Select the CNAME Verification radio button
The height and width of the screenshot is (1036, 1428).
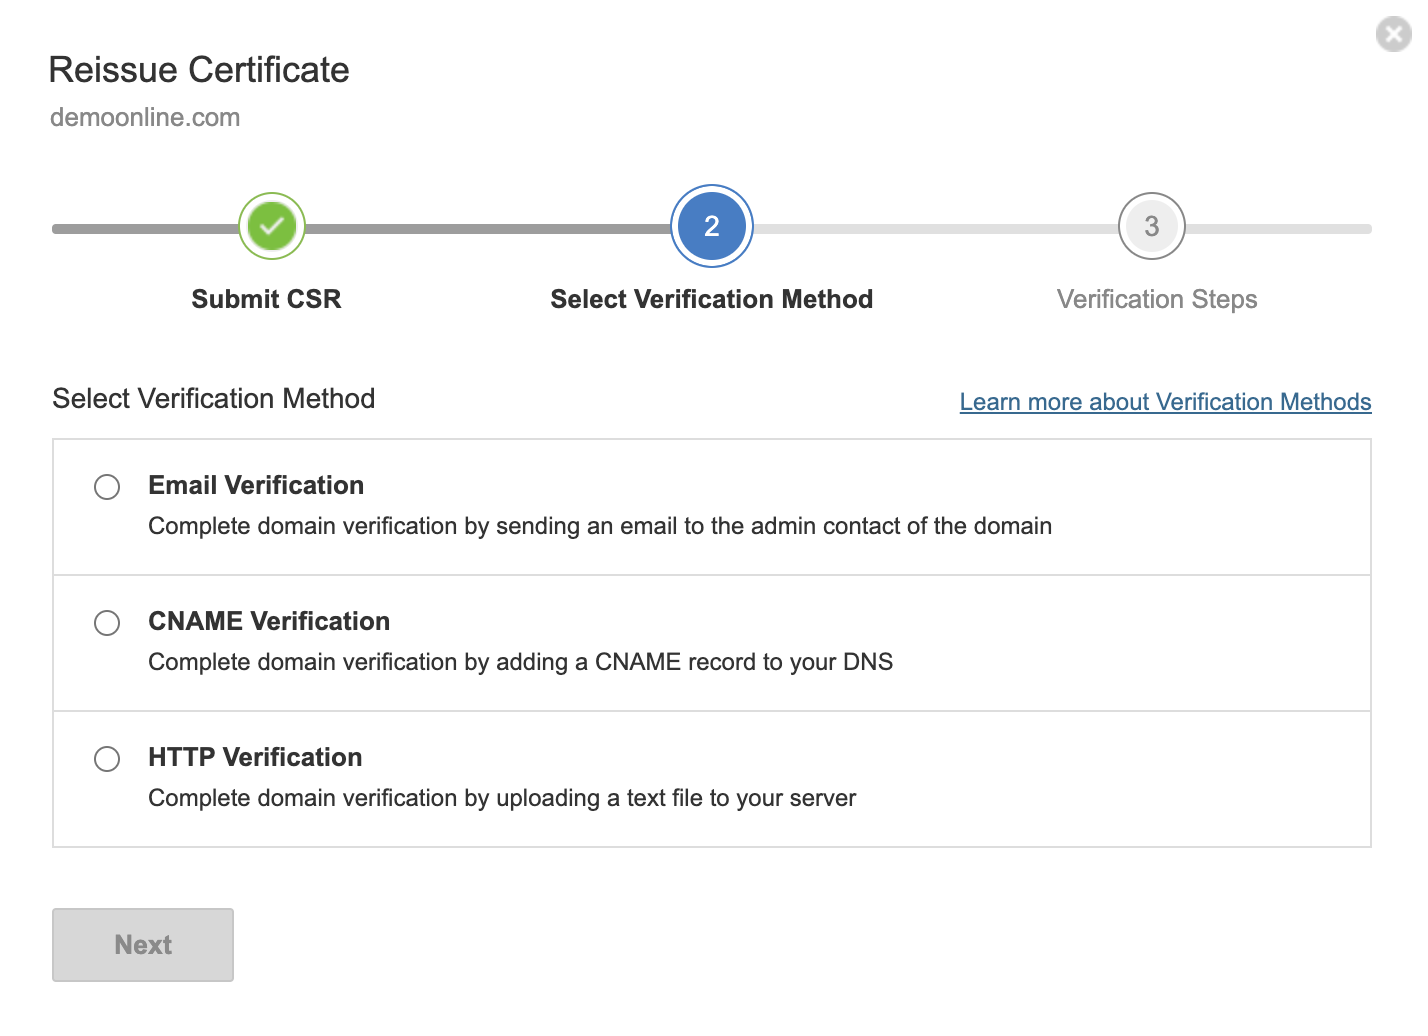pyautogui.click(x=107, y=623)
